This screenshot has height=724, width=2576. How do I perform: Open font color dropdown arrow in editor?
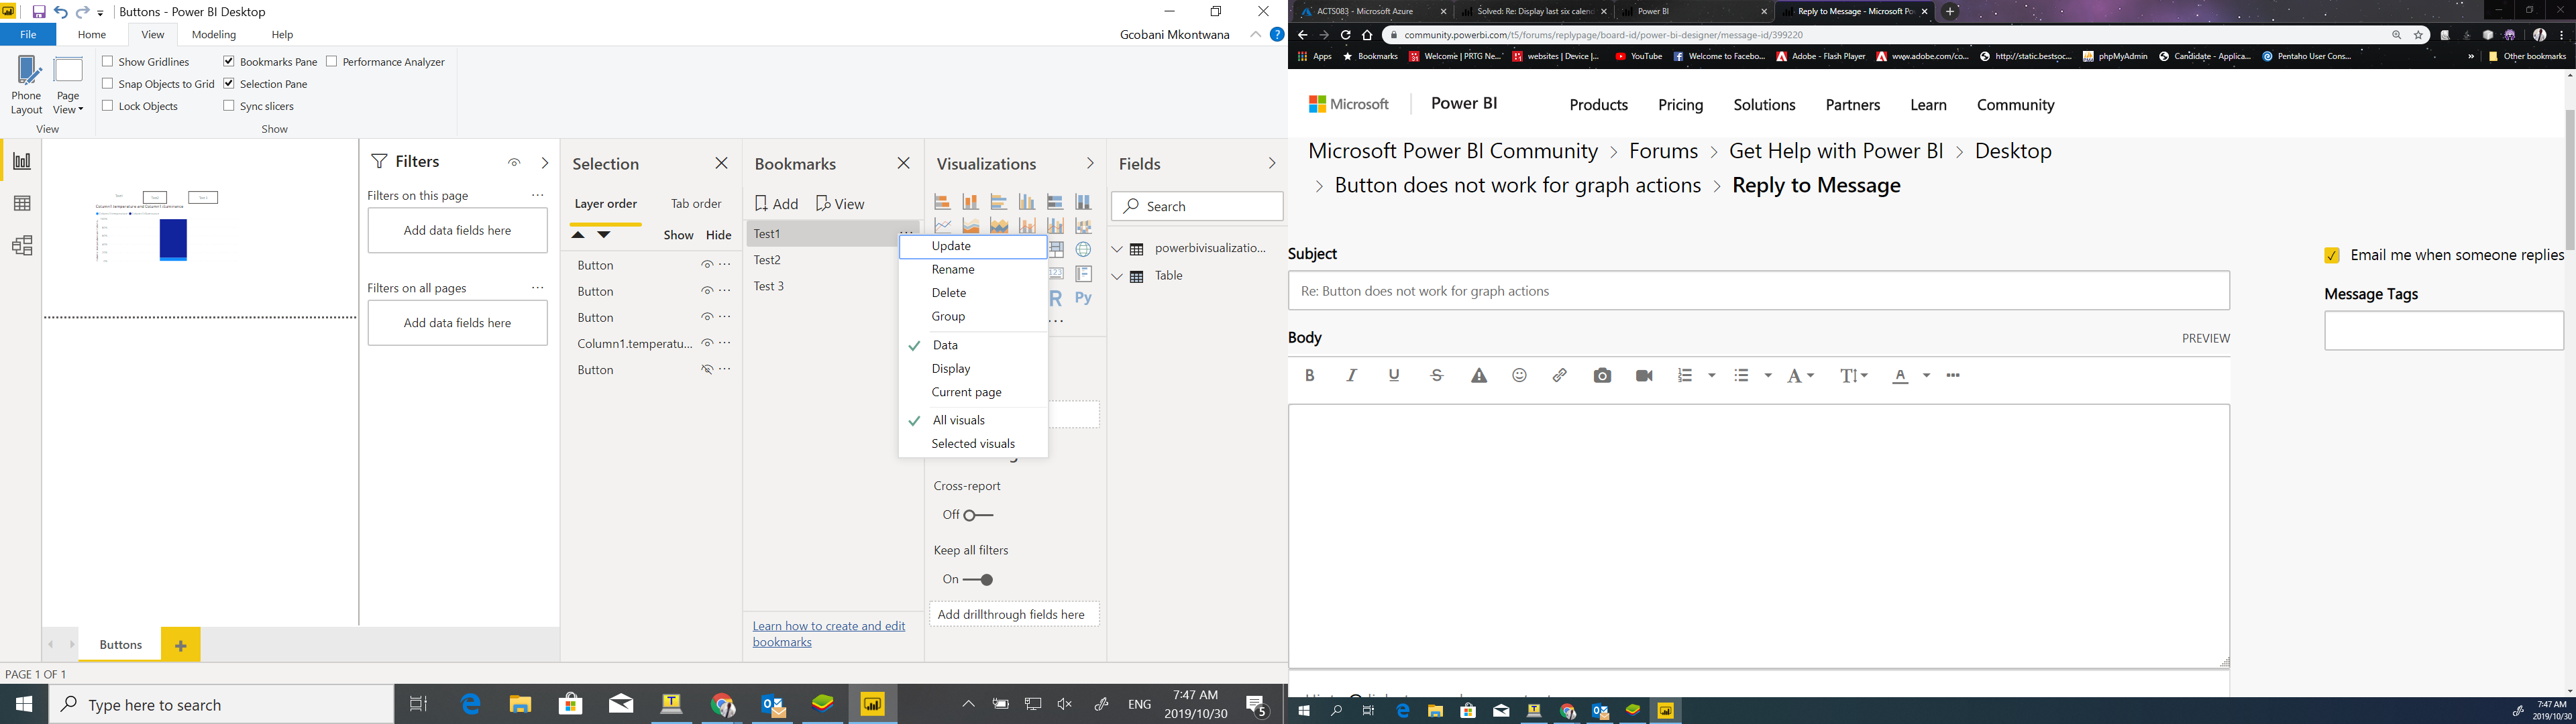1926,376
